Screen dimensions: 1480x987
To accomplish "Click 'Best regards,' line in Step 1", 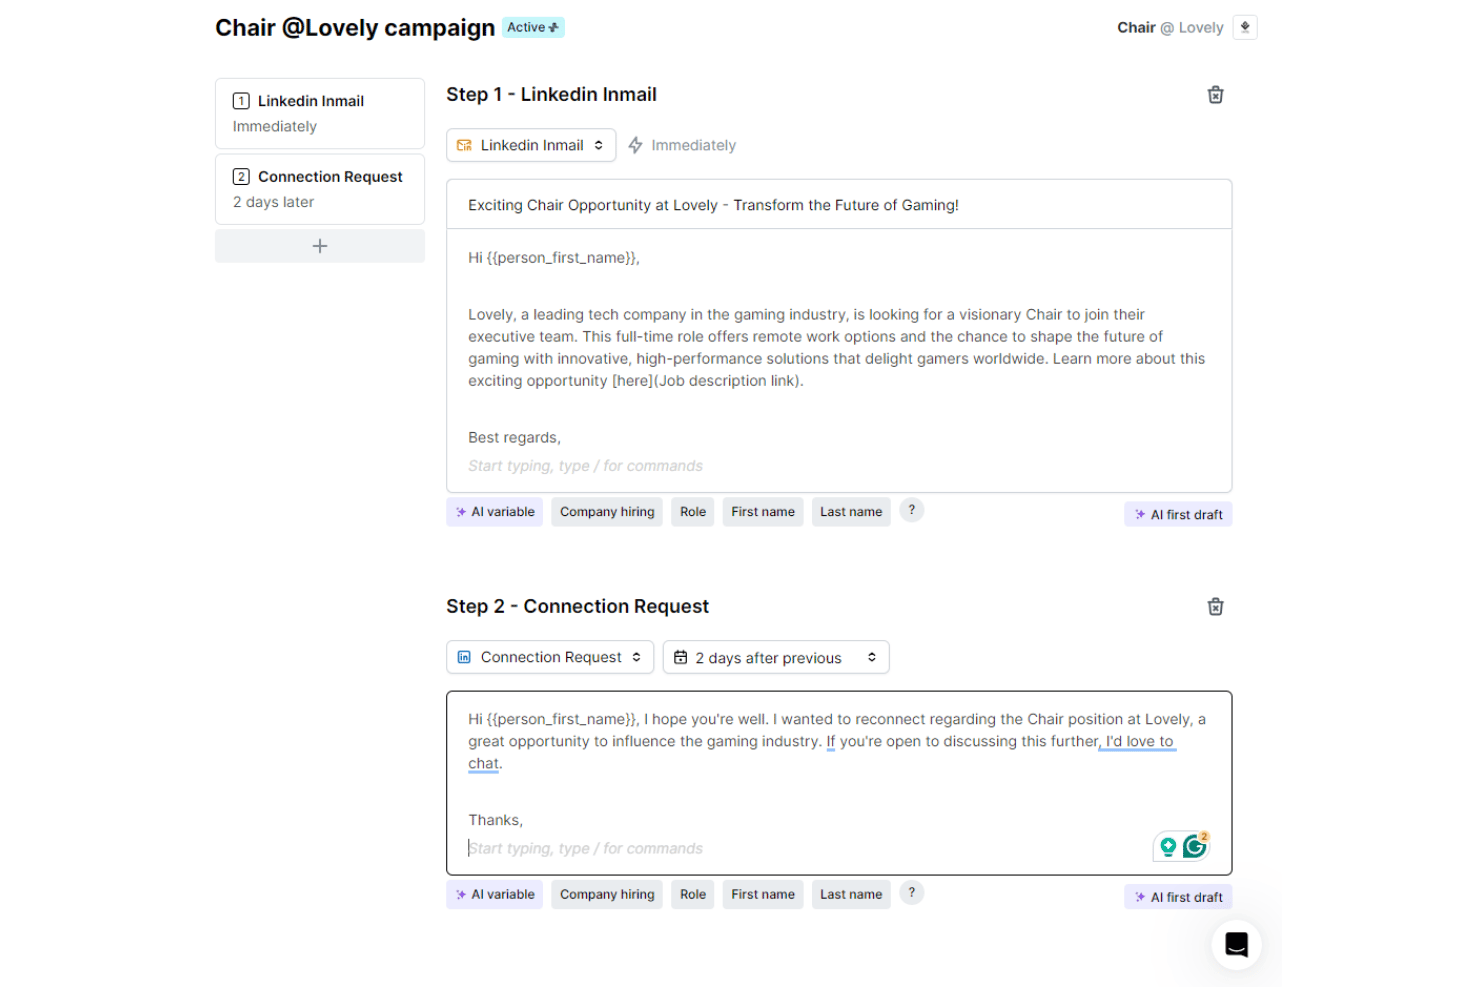I will [x=514, y=437].
